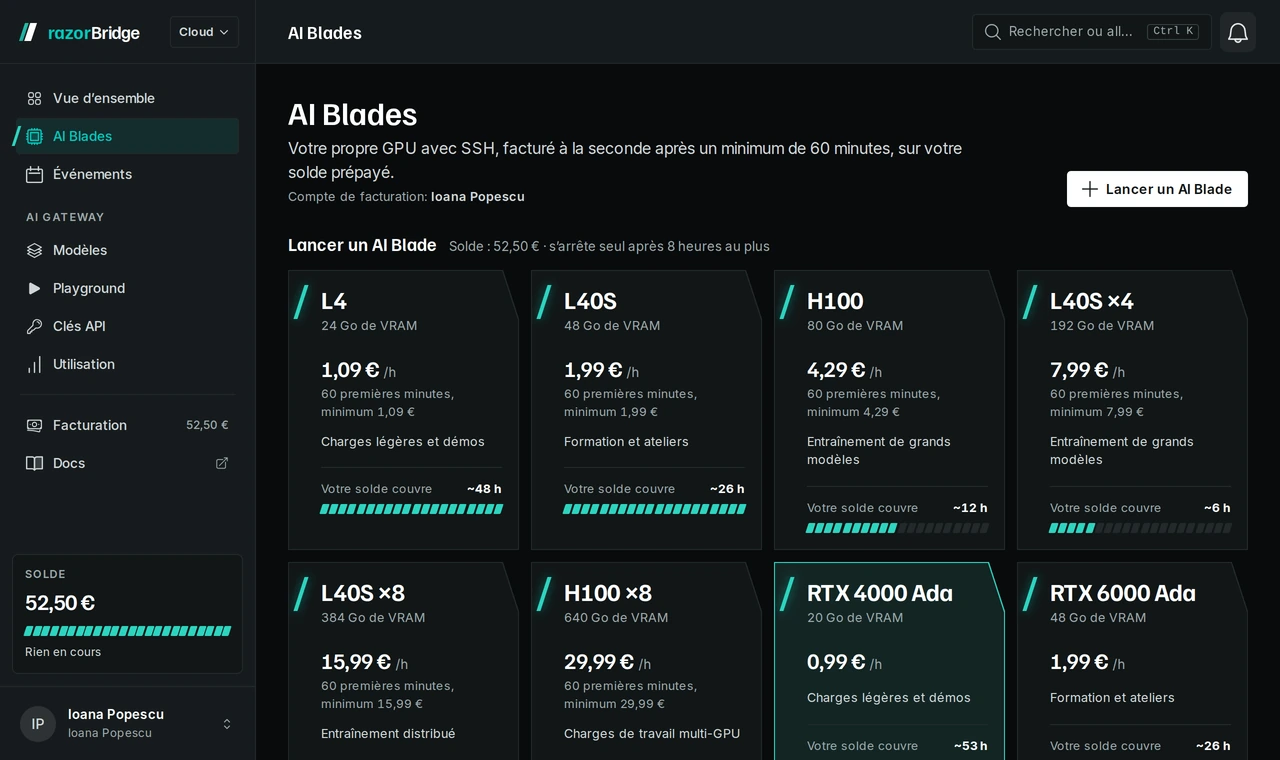Click the Docs book icon
The image size is (1280, 760).
click(34, 463)
